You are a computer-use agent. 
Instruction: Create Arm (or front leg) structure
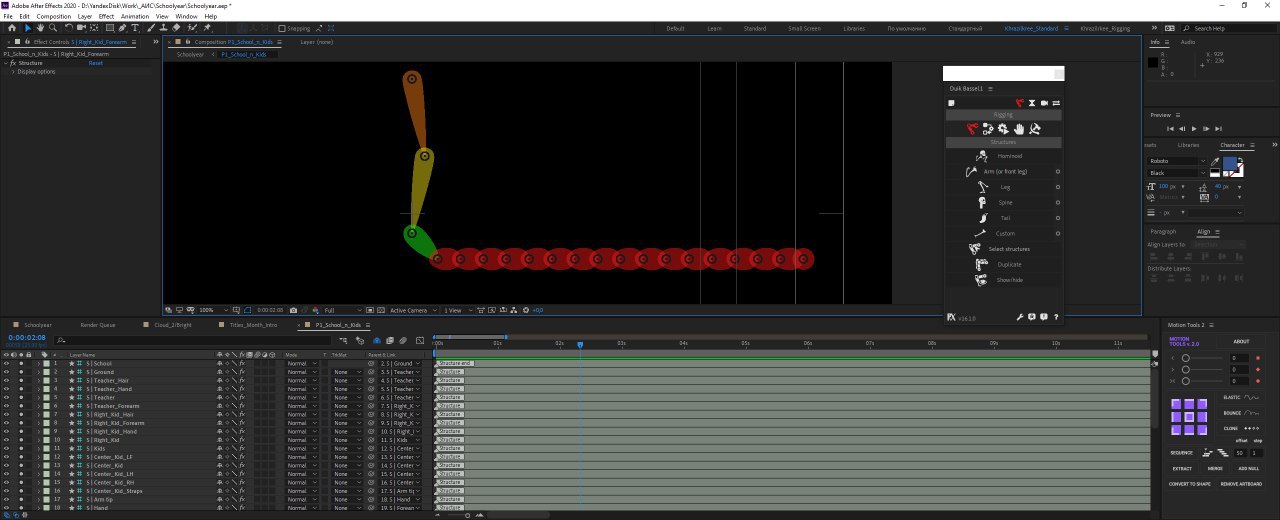(x=1003, y=171)
